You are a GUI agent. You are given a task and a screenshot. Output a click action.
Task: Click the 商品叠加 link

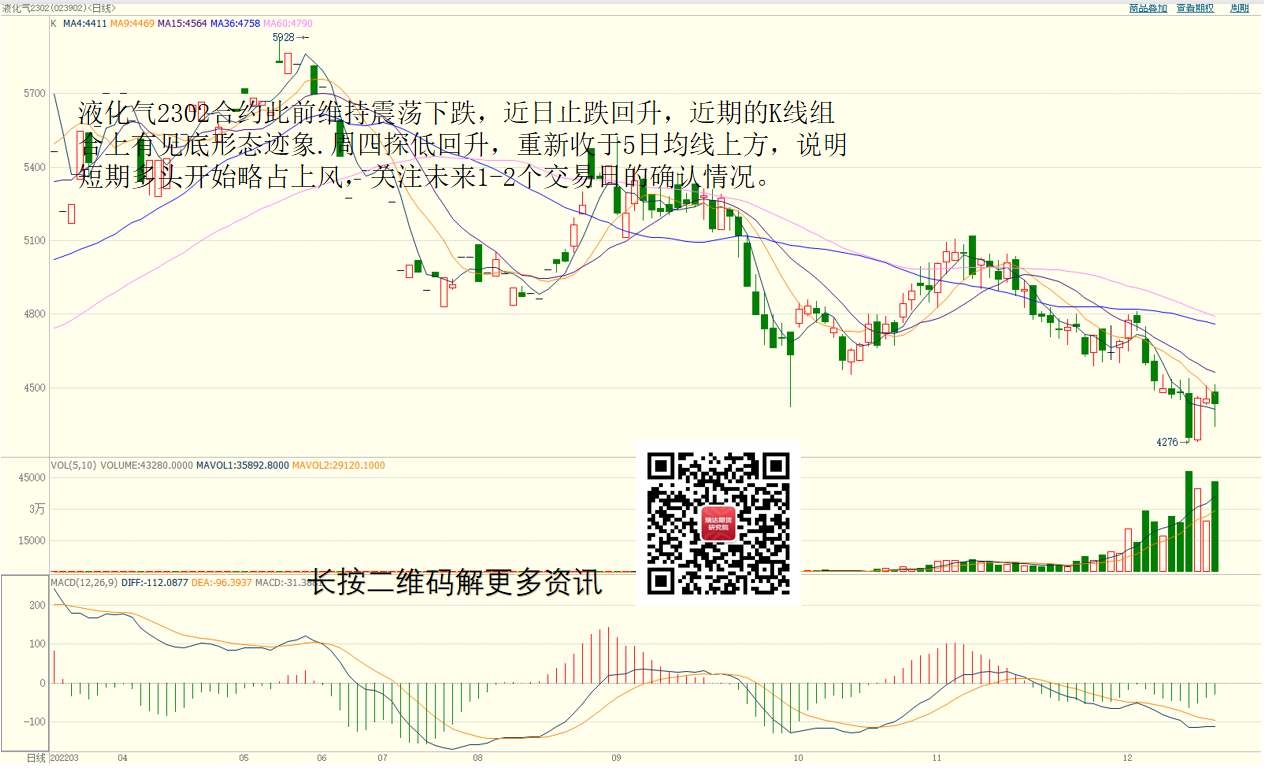point(1148,8)
